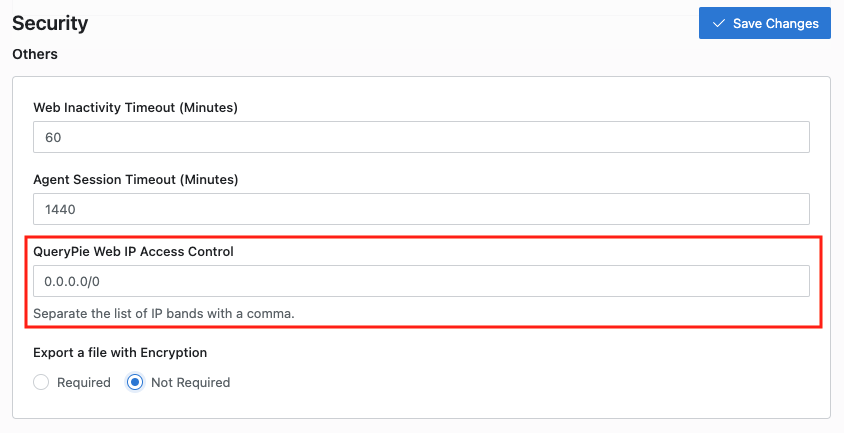844x433 pixels.
Task: Click the helper text about separating IP bands
Action: (x=164, y=313)
